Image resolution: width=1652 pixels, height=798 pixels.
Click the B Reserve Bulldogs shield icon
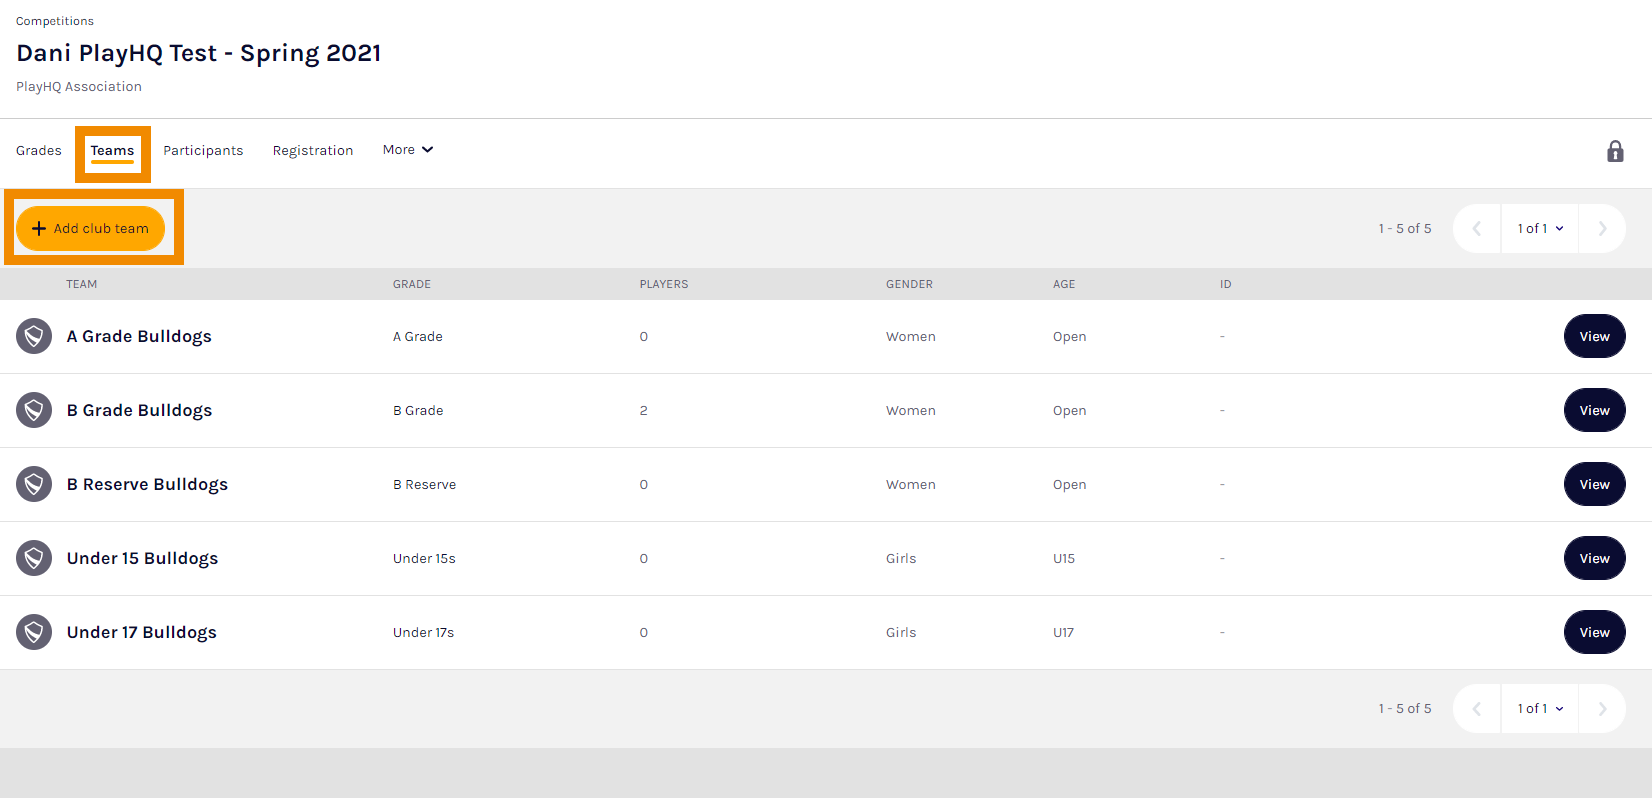[34, 484]
